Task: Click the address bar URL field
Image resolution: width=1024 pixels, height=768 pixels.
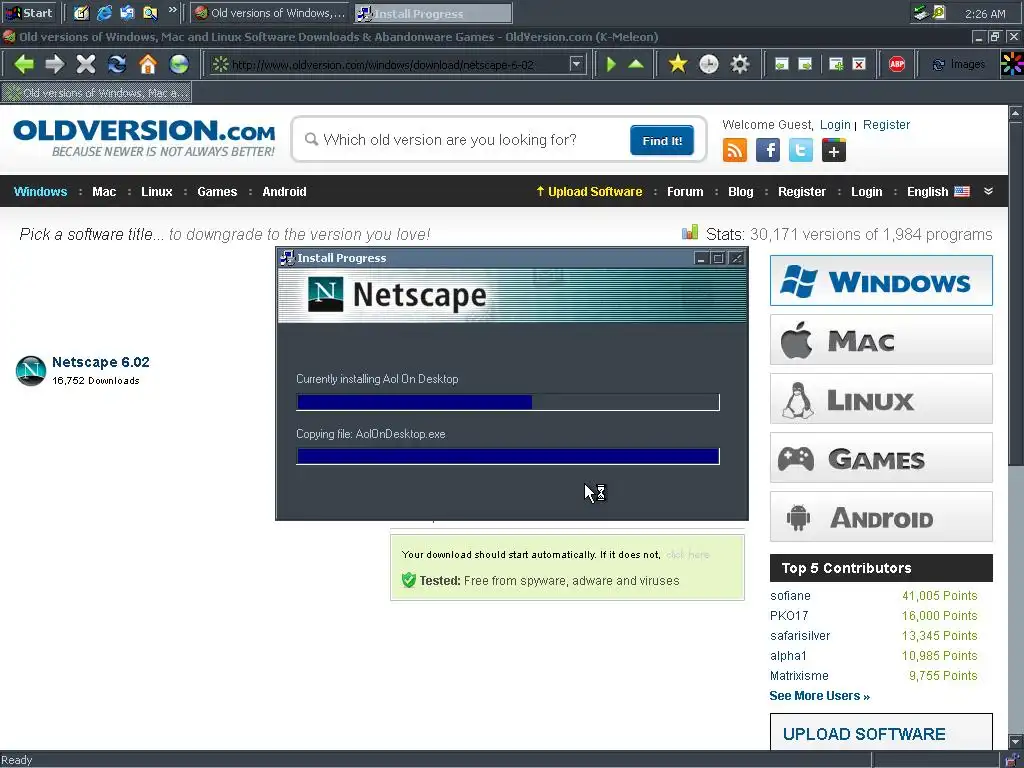Action: tap(400, 65)
